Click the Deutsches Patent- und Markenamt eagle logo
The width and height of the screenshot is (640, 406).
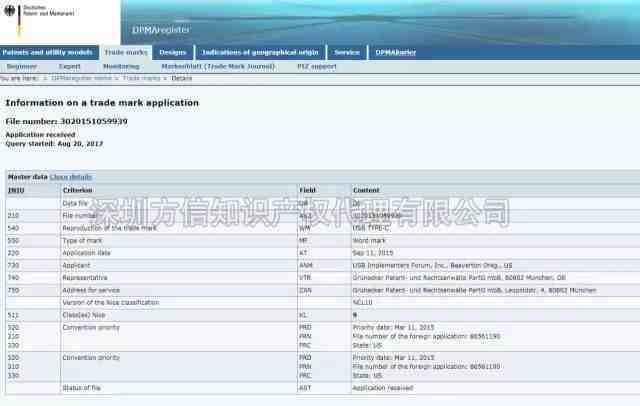(x=10, y=11)
